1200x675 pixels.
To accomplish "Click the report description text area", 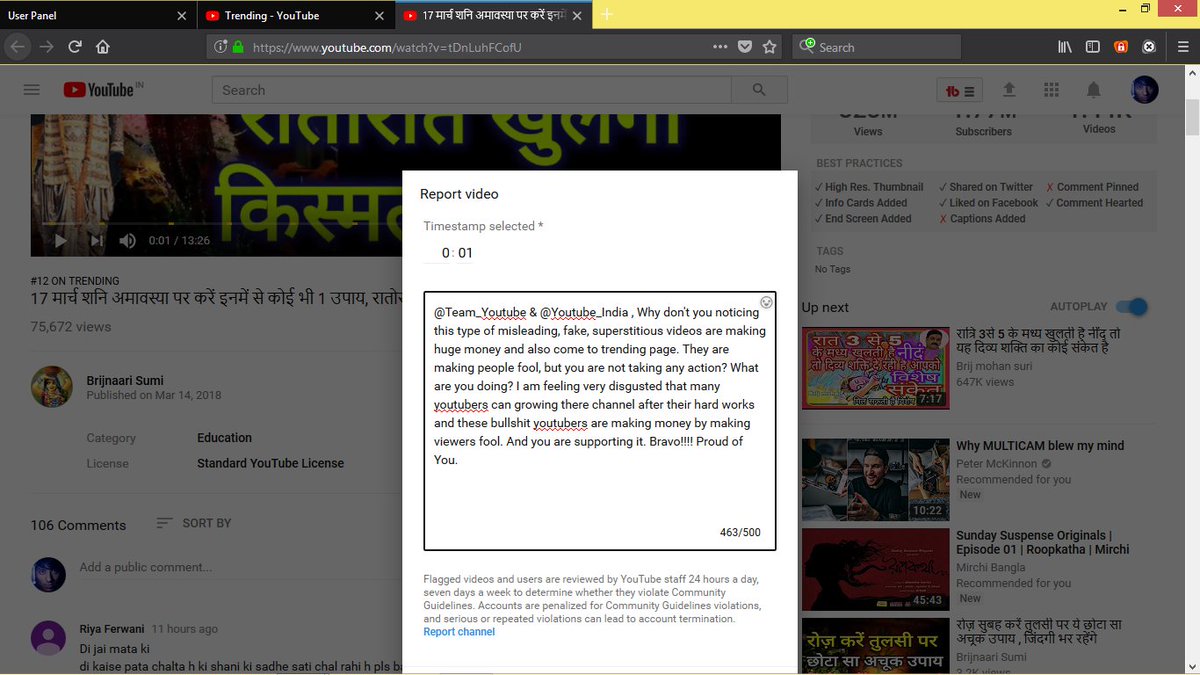I will [600, 421].
